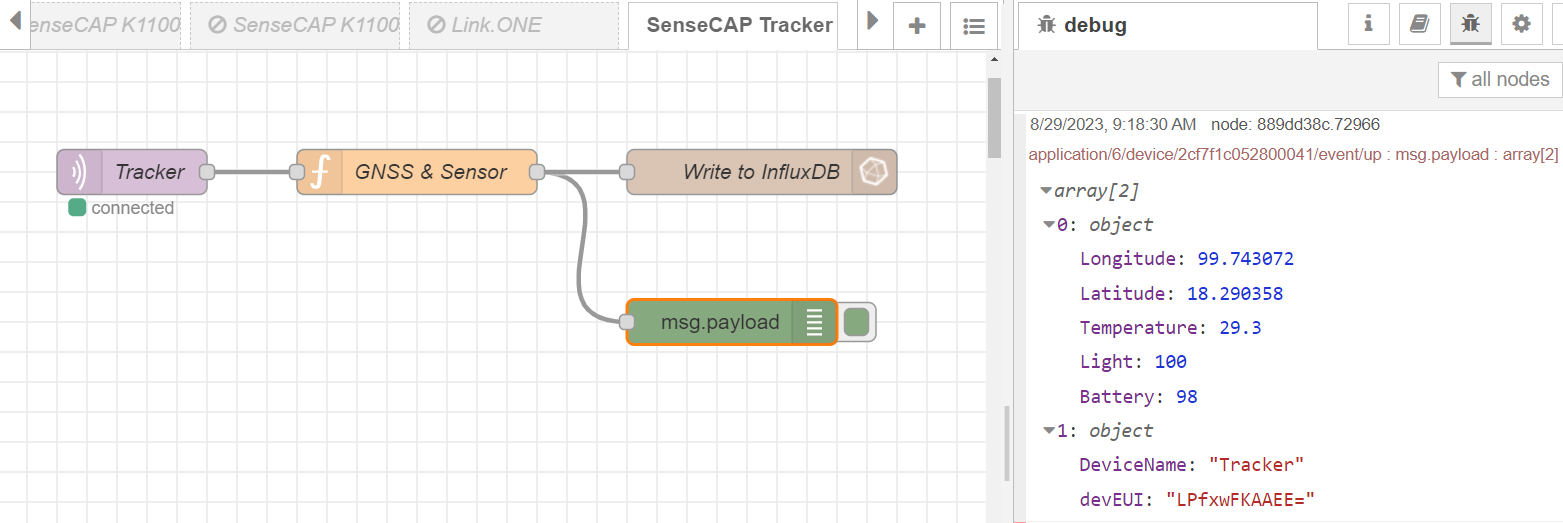Click Light value 100

(x=1170, y=362)
